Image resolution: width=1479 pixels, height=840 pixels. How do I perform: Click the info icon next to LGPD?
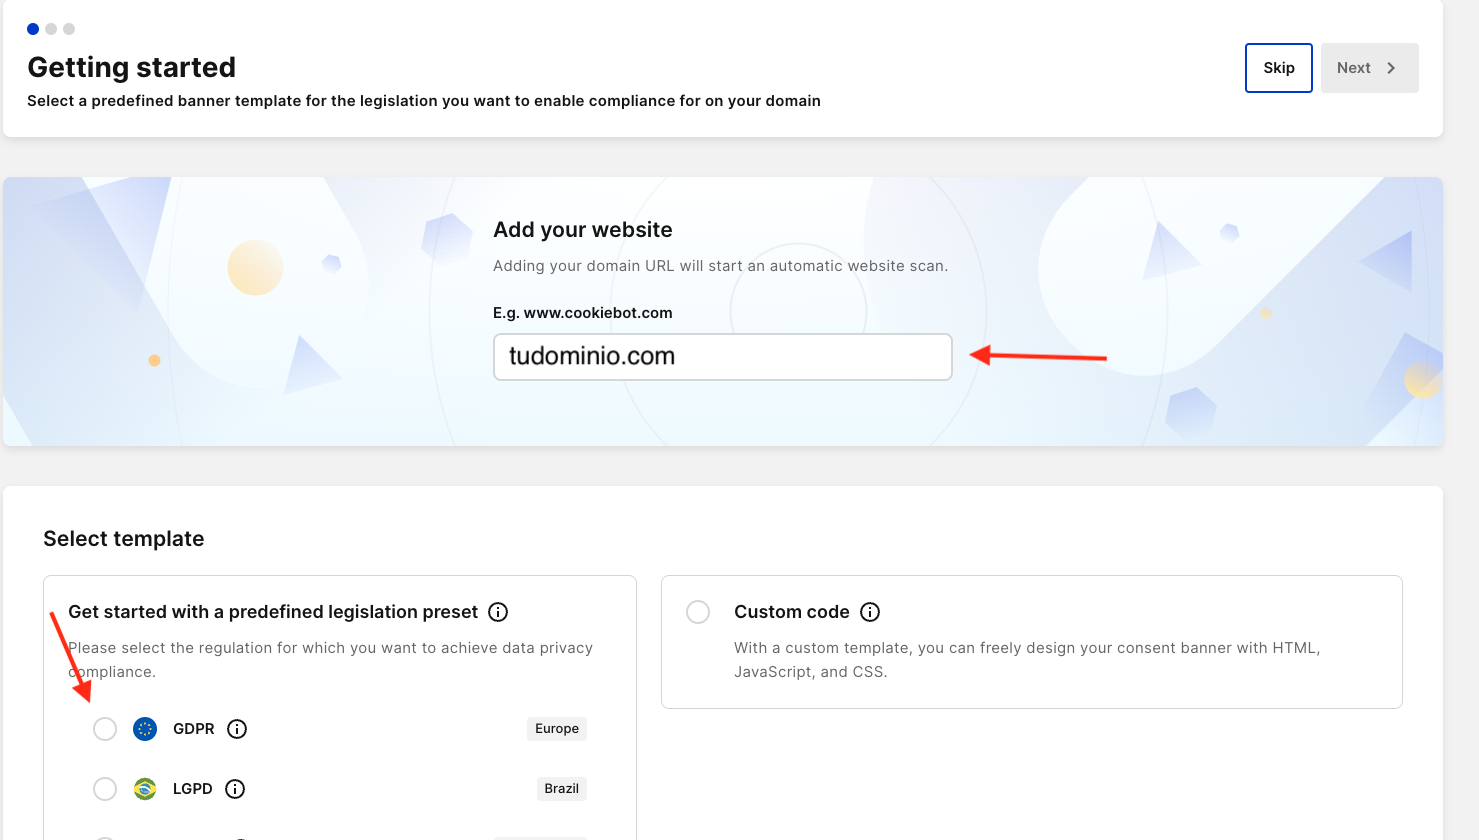(x=234, y=788)
